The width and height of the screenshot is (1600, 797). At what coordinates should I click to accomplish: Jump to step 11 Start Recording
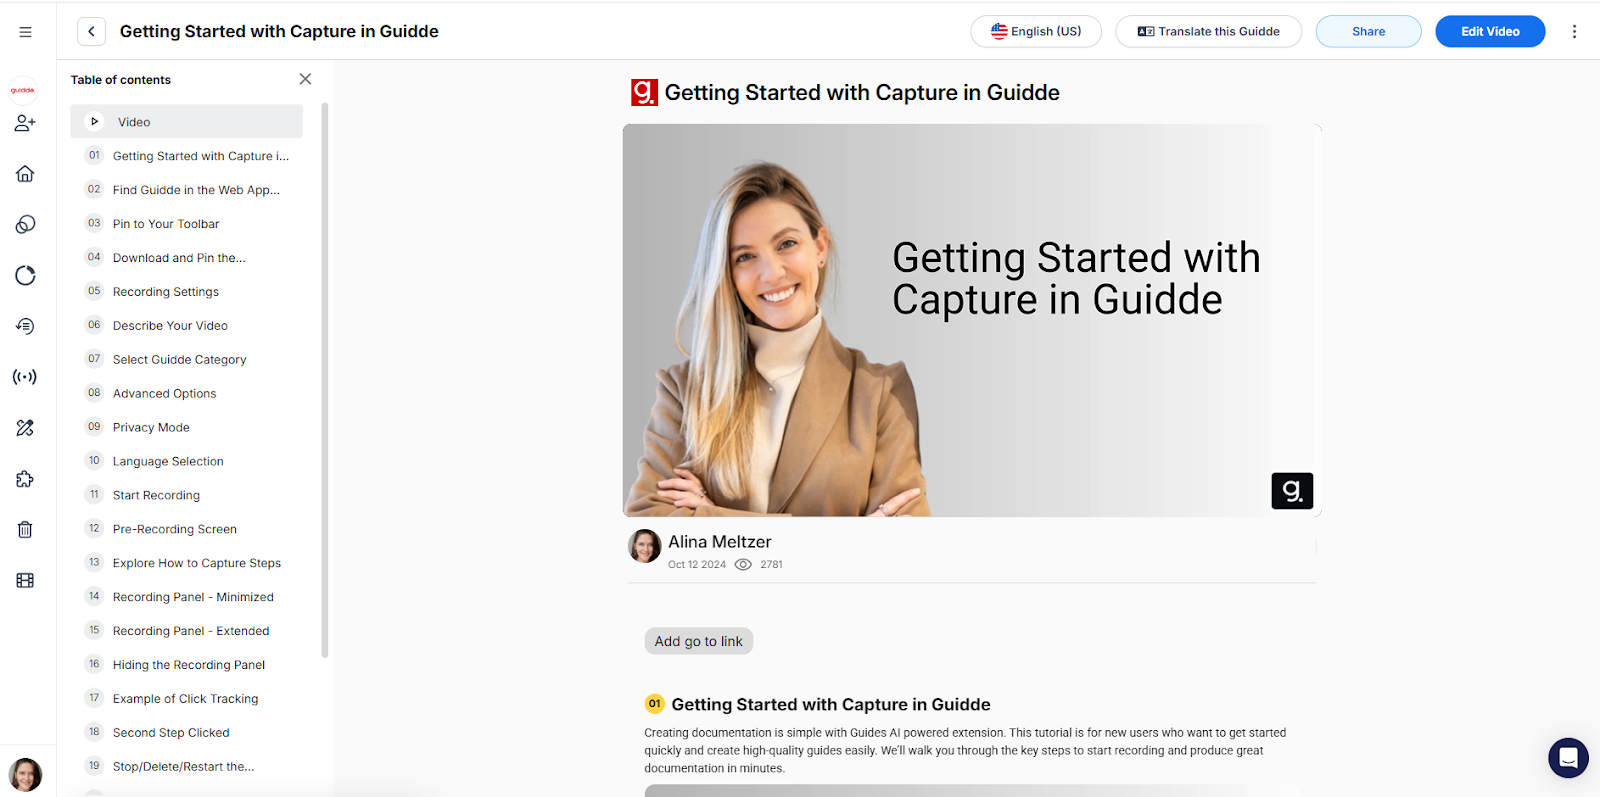[186, 496]
